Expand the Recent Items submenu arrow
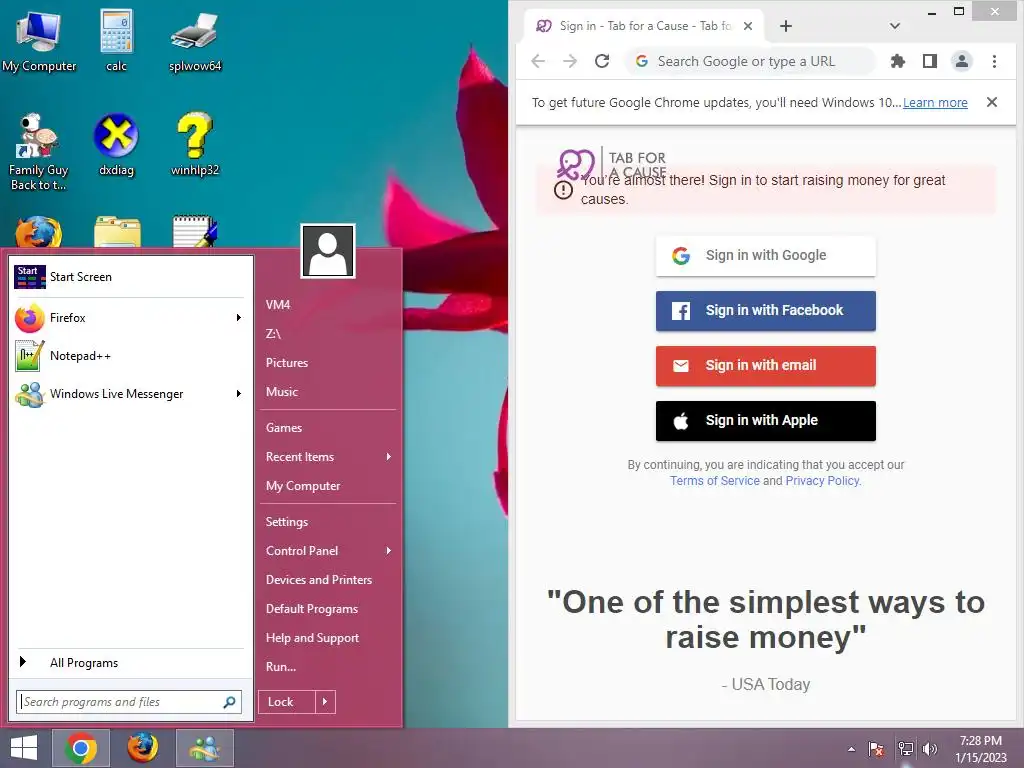 click(x=389, y=457)
